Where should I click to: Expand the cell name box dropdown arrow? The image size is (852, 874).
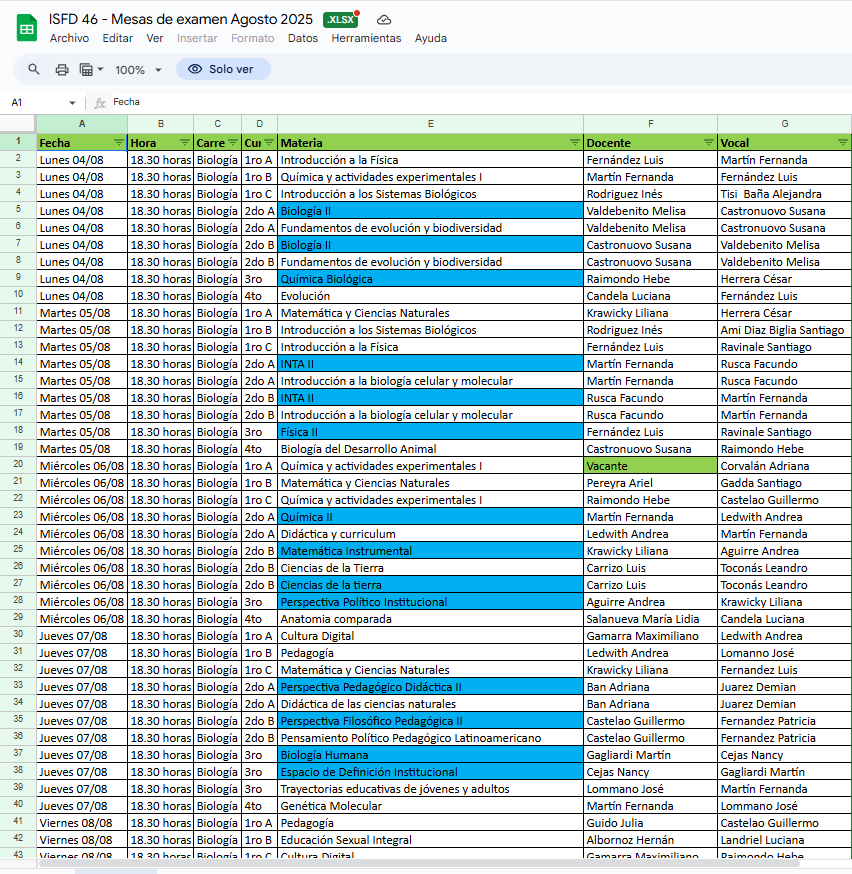pyautogui.click(x=72, y=103)
